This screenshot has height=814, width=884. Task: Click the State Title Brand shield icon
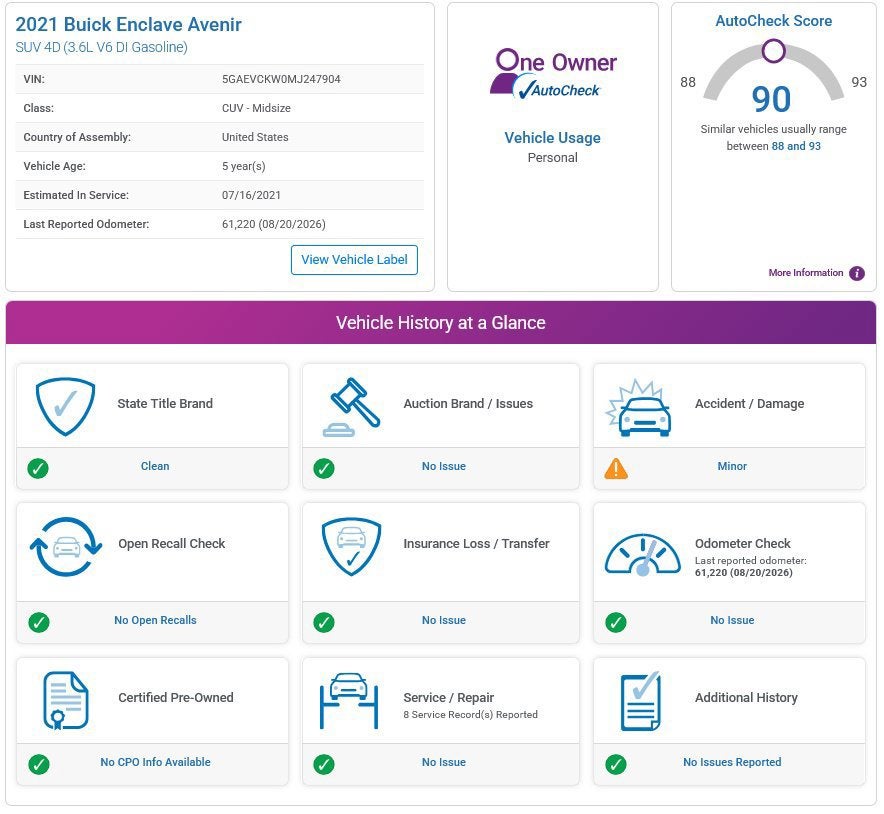click(x=65, y=406)
